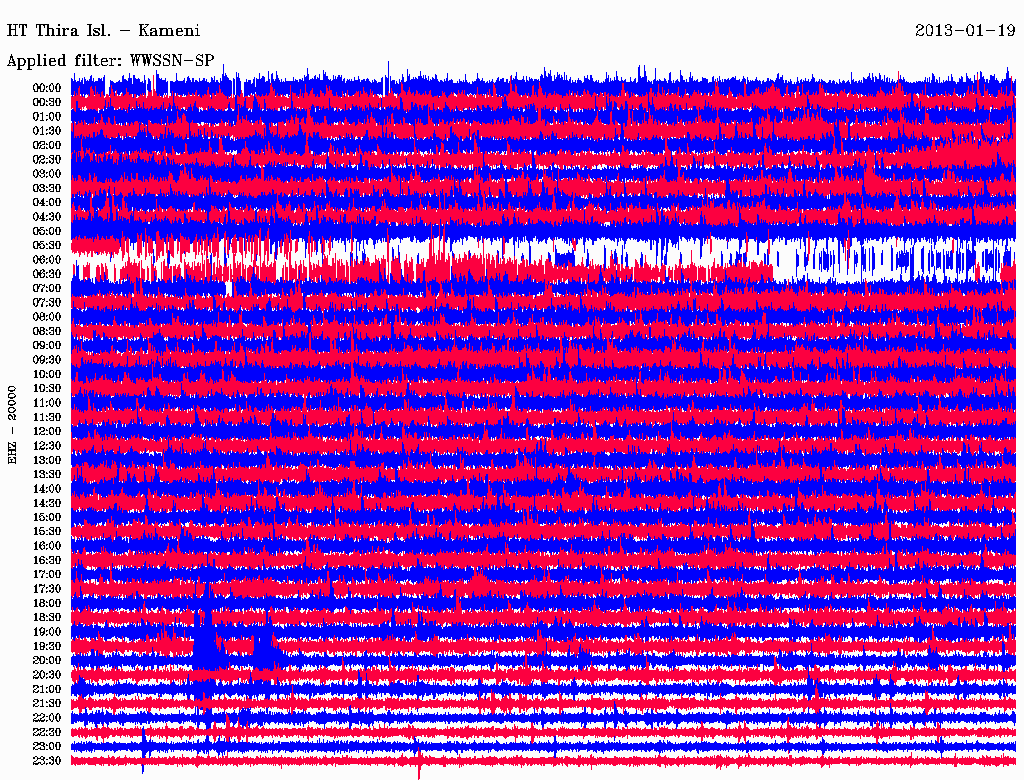
Task: Select the 08:00 row label
Action: pos(47,317)
